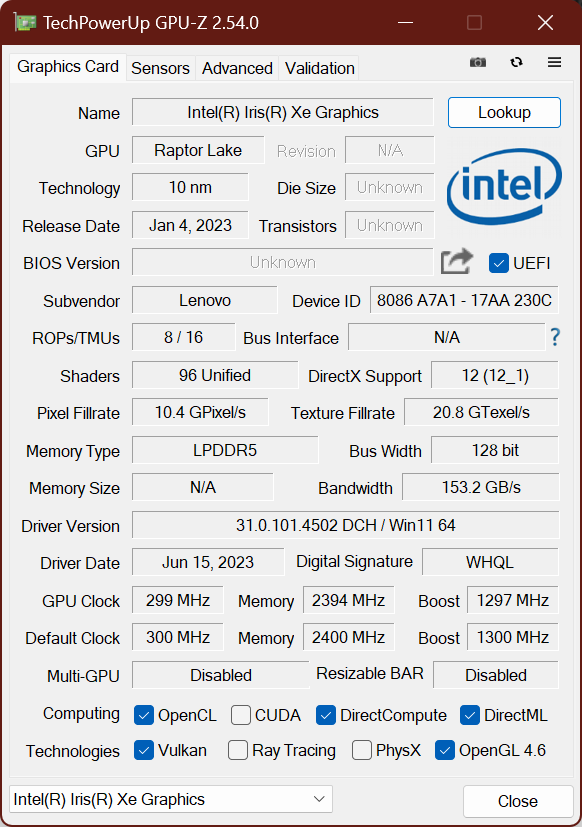582x827 pixels.
Task: Uncheck the Vulkan checkbox
Action: [144, 750]
